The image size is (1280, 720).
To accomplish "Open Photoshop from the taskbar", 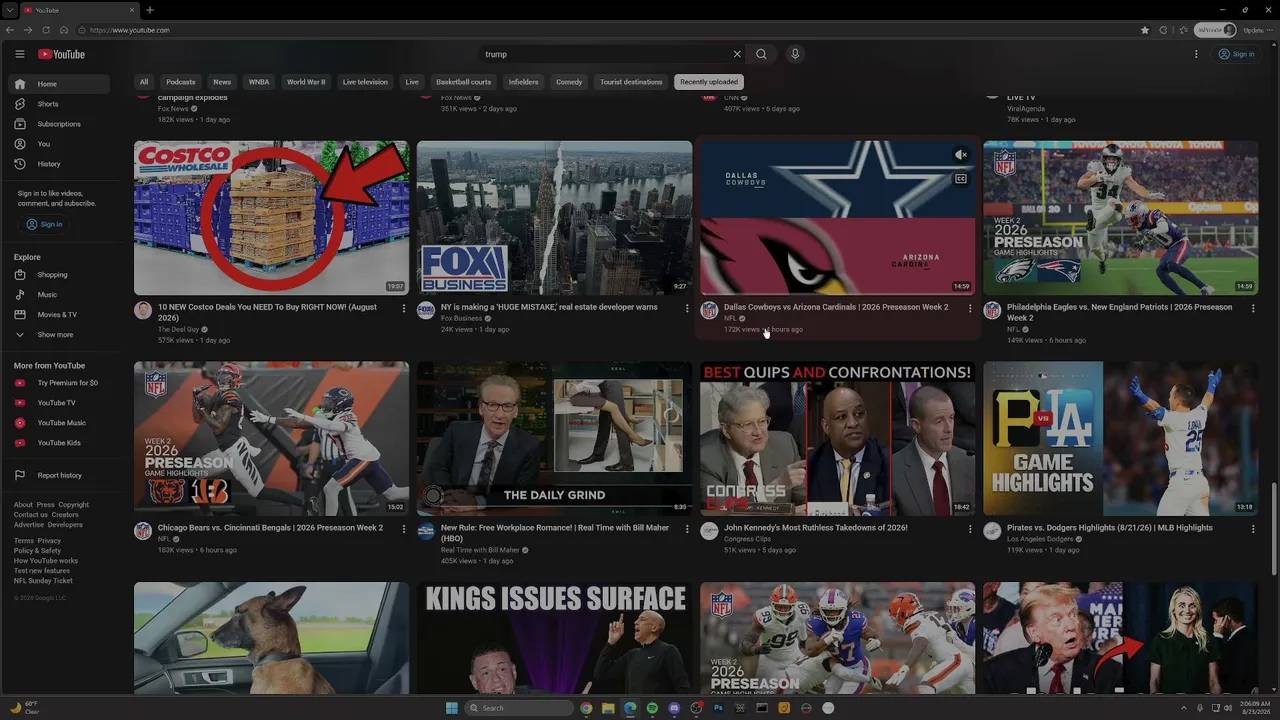I will click(718, 708).
